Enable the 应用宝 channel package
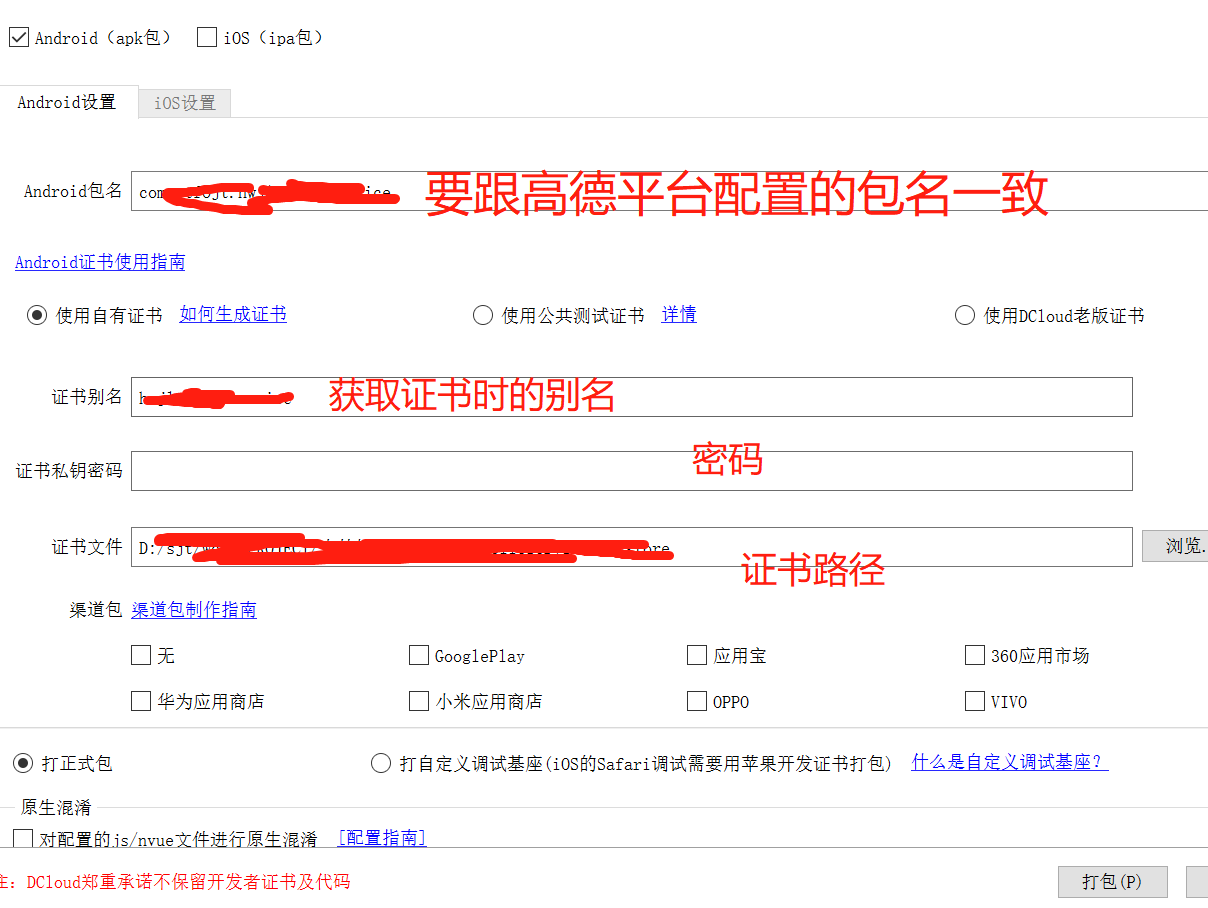Image resolution: width=1208 pixels, height=908 pixels. pos(697,655)
